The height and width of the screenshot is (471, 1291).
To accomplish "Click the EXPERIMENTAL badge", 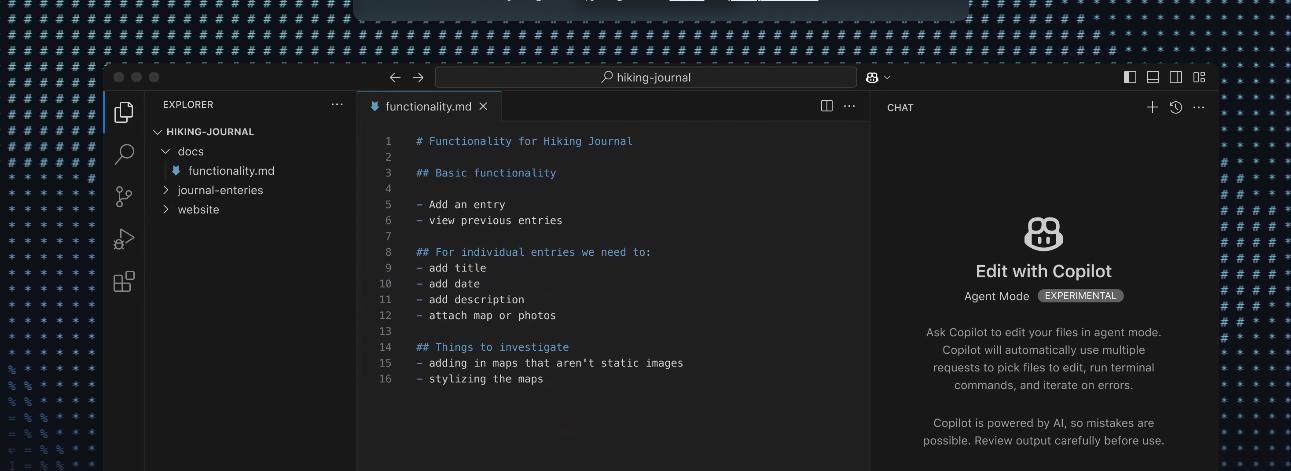I will point(1080,296).
